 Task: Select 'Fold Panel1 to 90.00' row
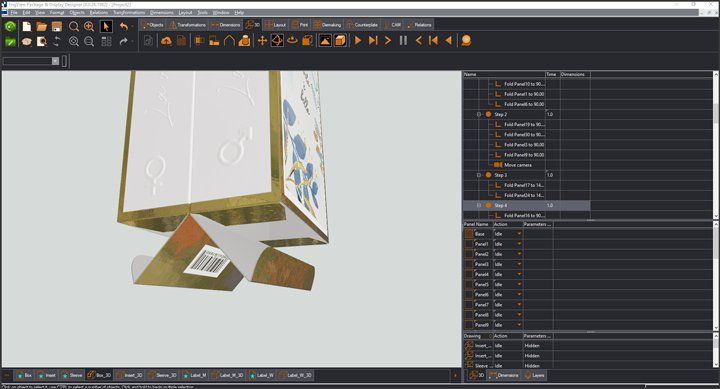(524, 94)
